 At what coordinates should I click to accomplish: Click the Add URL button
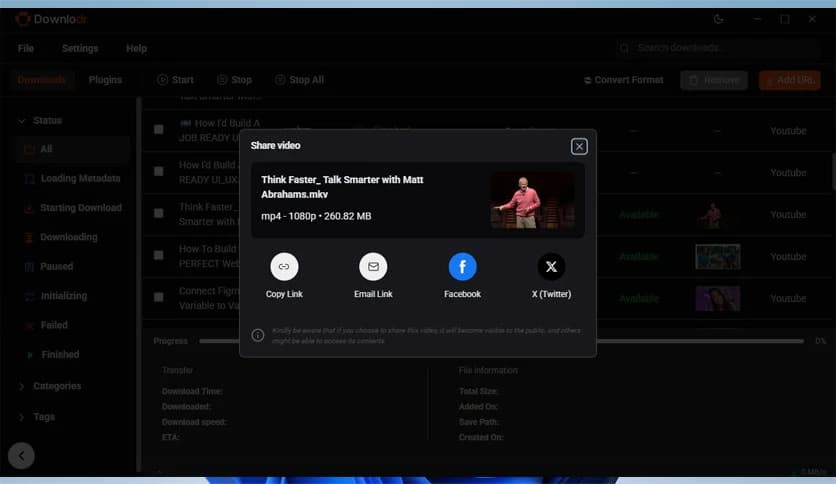[790, 80]
